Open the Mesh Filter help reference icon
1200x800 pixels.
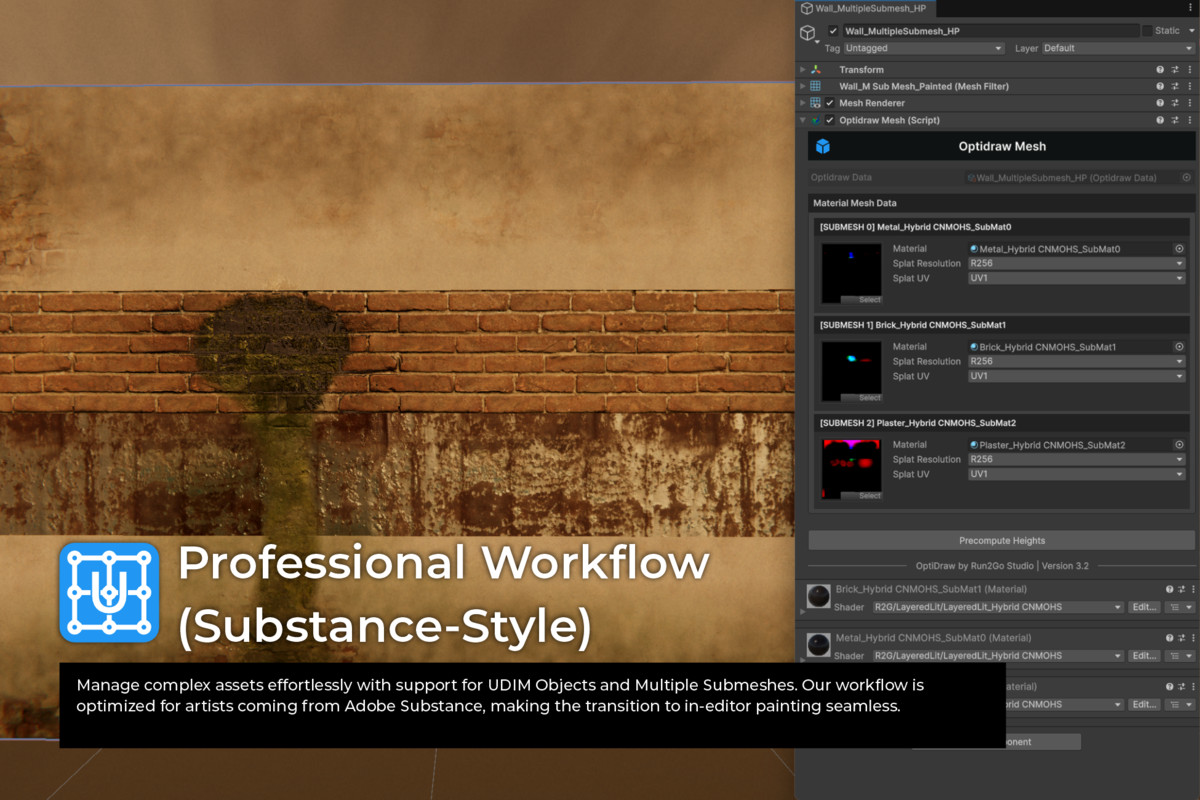coord(1160,87)
